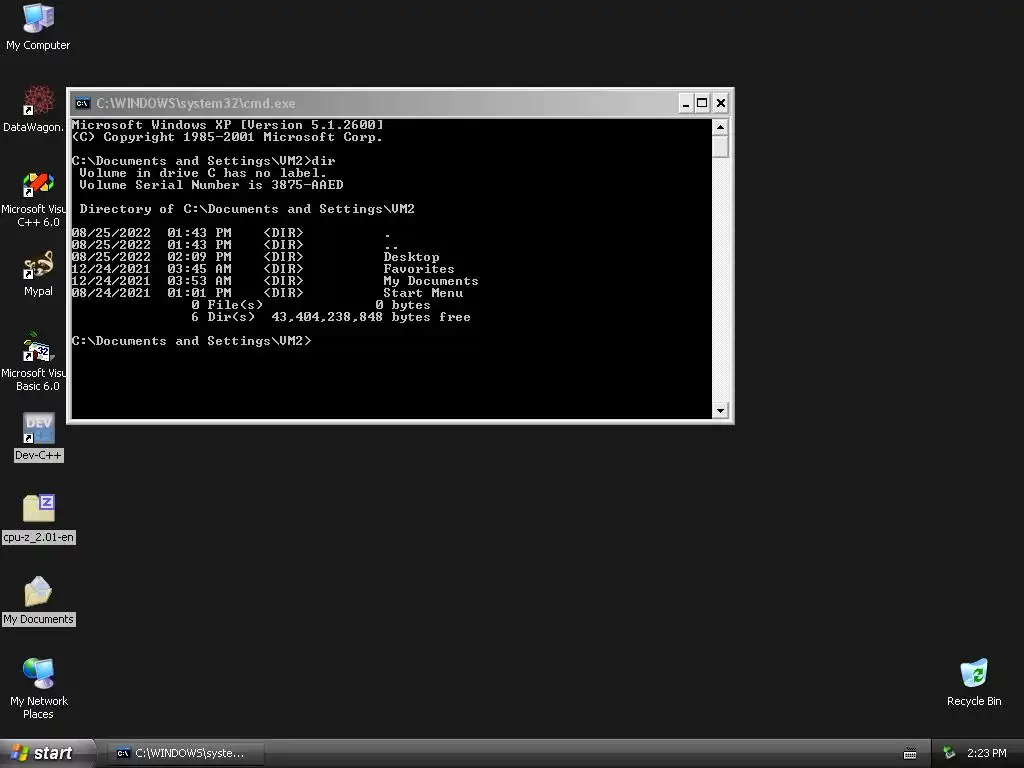1024x768 pixels.
Task: Click the Favorites directory entry in console
Action: (419, 268)
